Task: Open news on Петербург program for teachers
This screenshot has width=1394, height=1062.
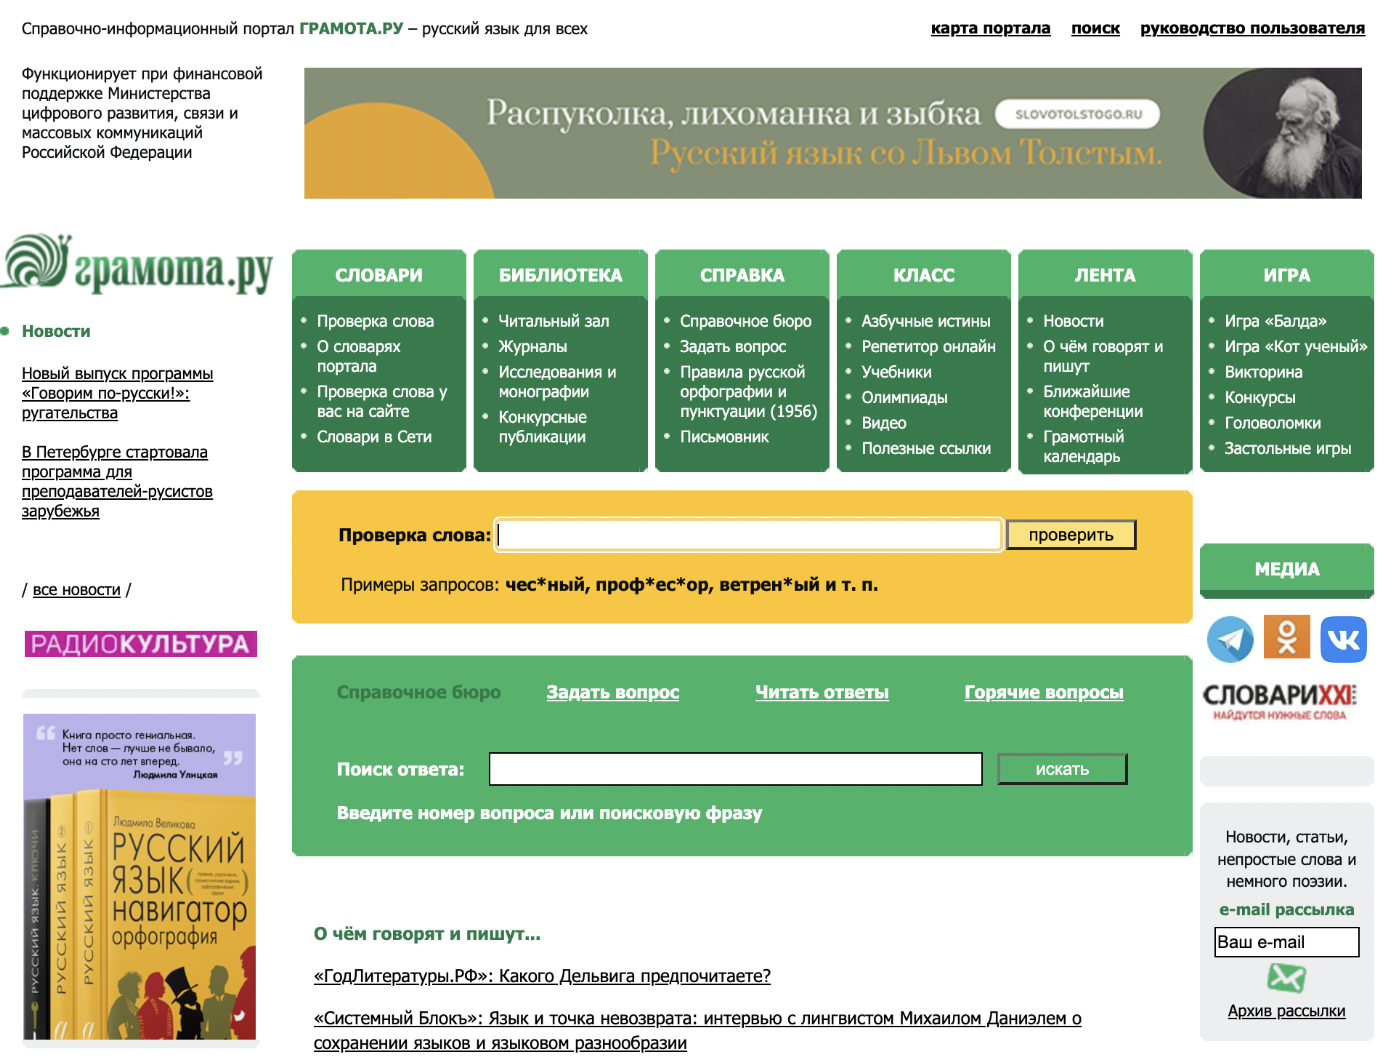Action: click(x=117, y=481)
